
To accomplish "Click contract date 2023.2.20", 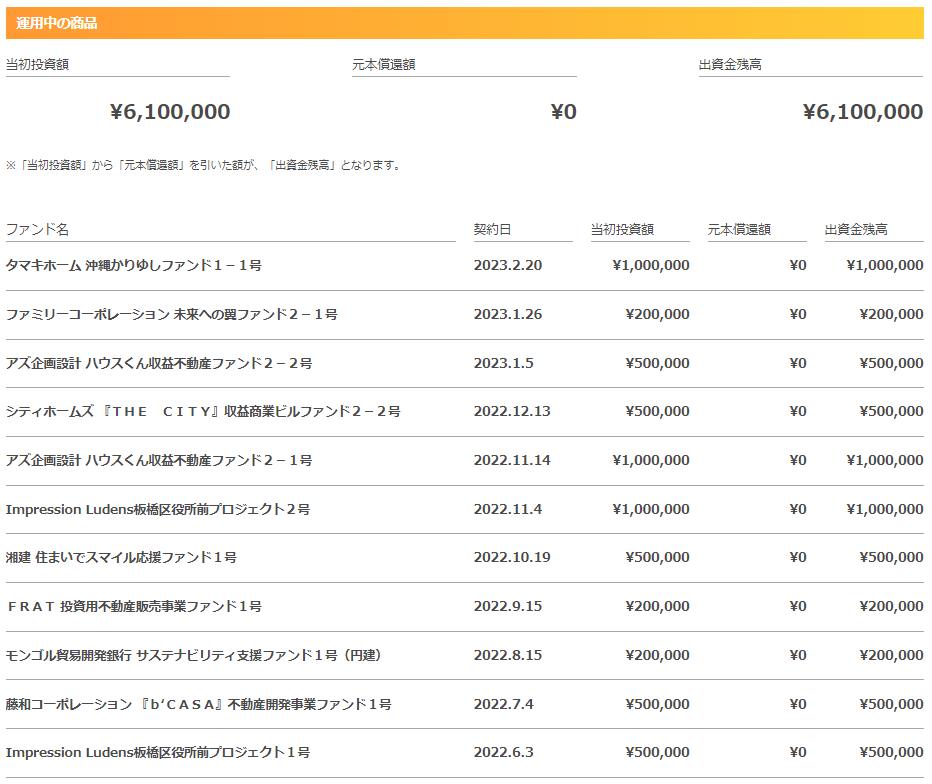I will pos(508,265).
